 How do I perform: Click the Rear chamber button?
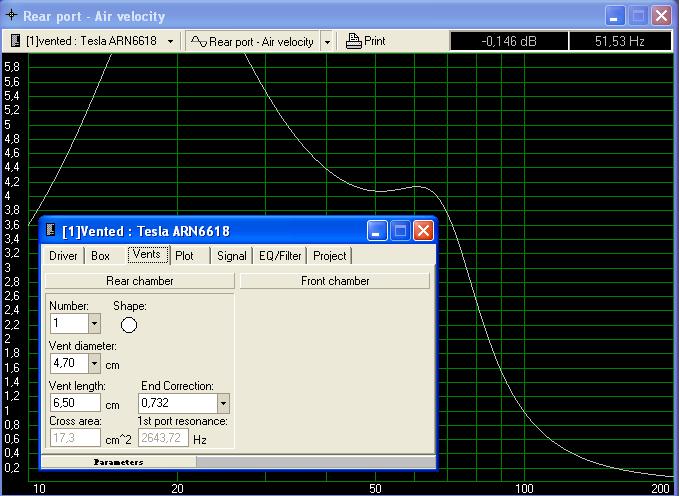139,281
